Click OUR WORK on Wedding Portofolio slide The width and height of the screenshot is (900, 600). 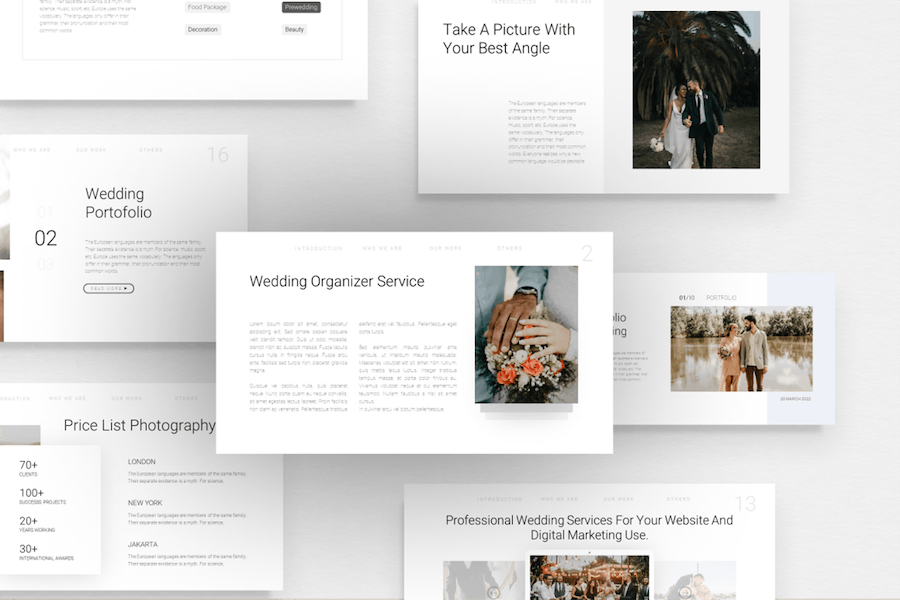click(x=91, y=150)
